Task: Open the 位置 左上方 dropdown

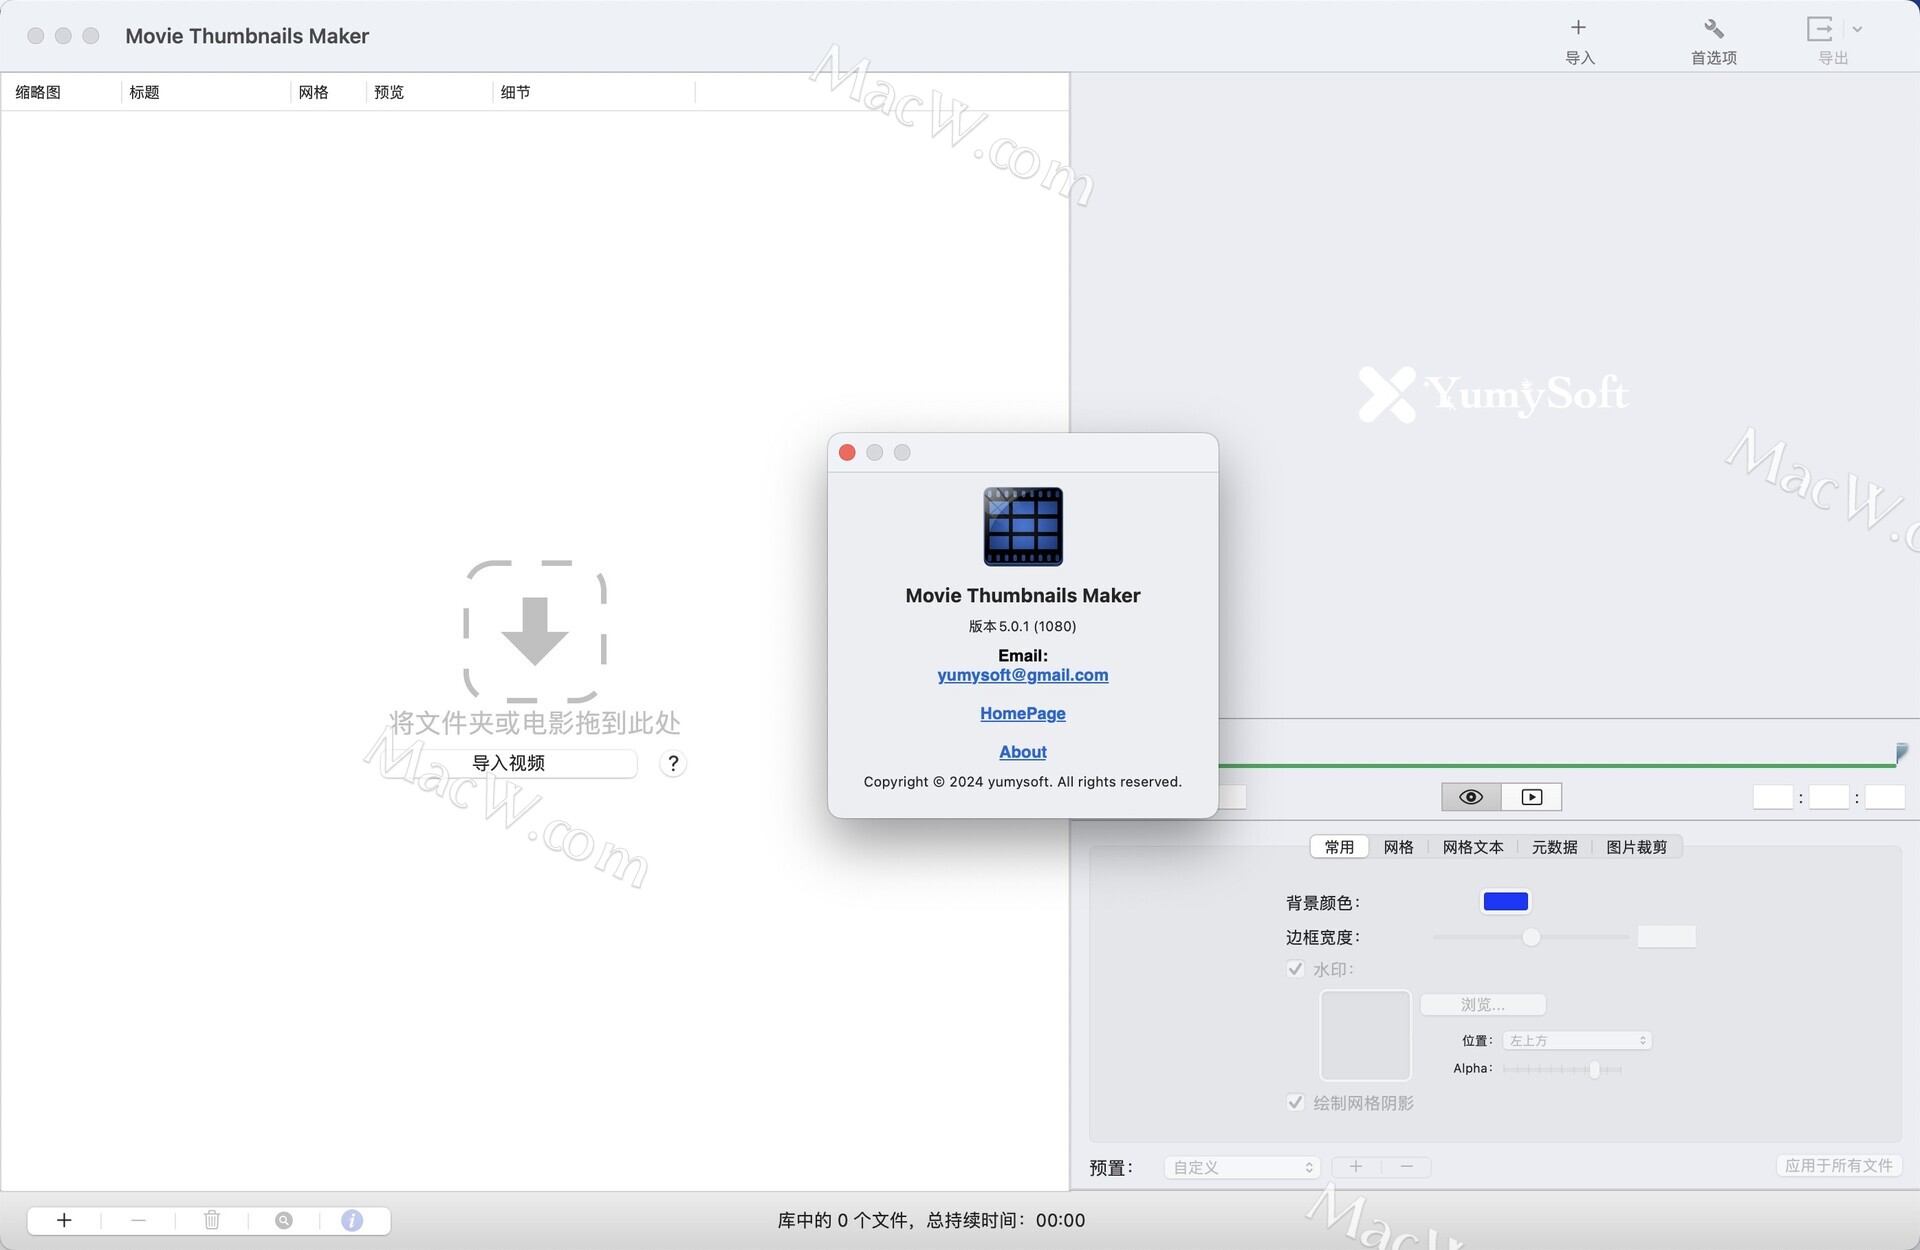Action: point(1577,1041)
